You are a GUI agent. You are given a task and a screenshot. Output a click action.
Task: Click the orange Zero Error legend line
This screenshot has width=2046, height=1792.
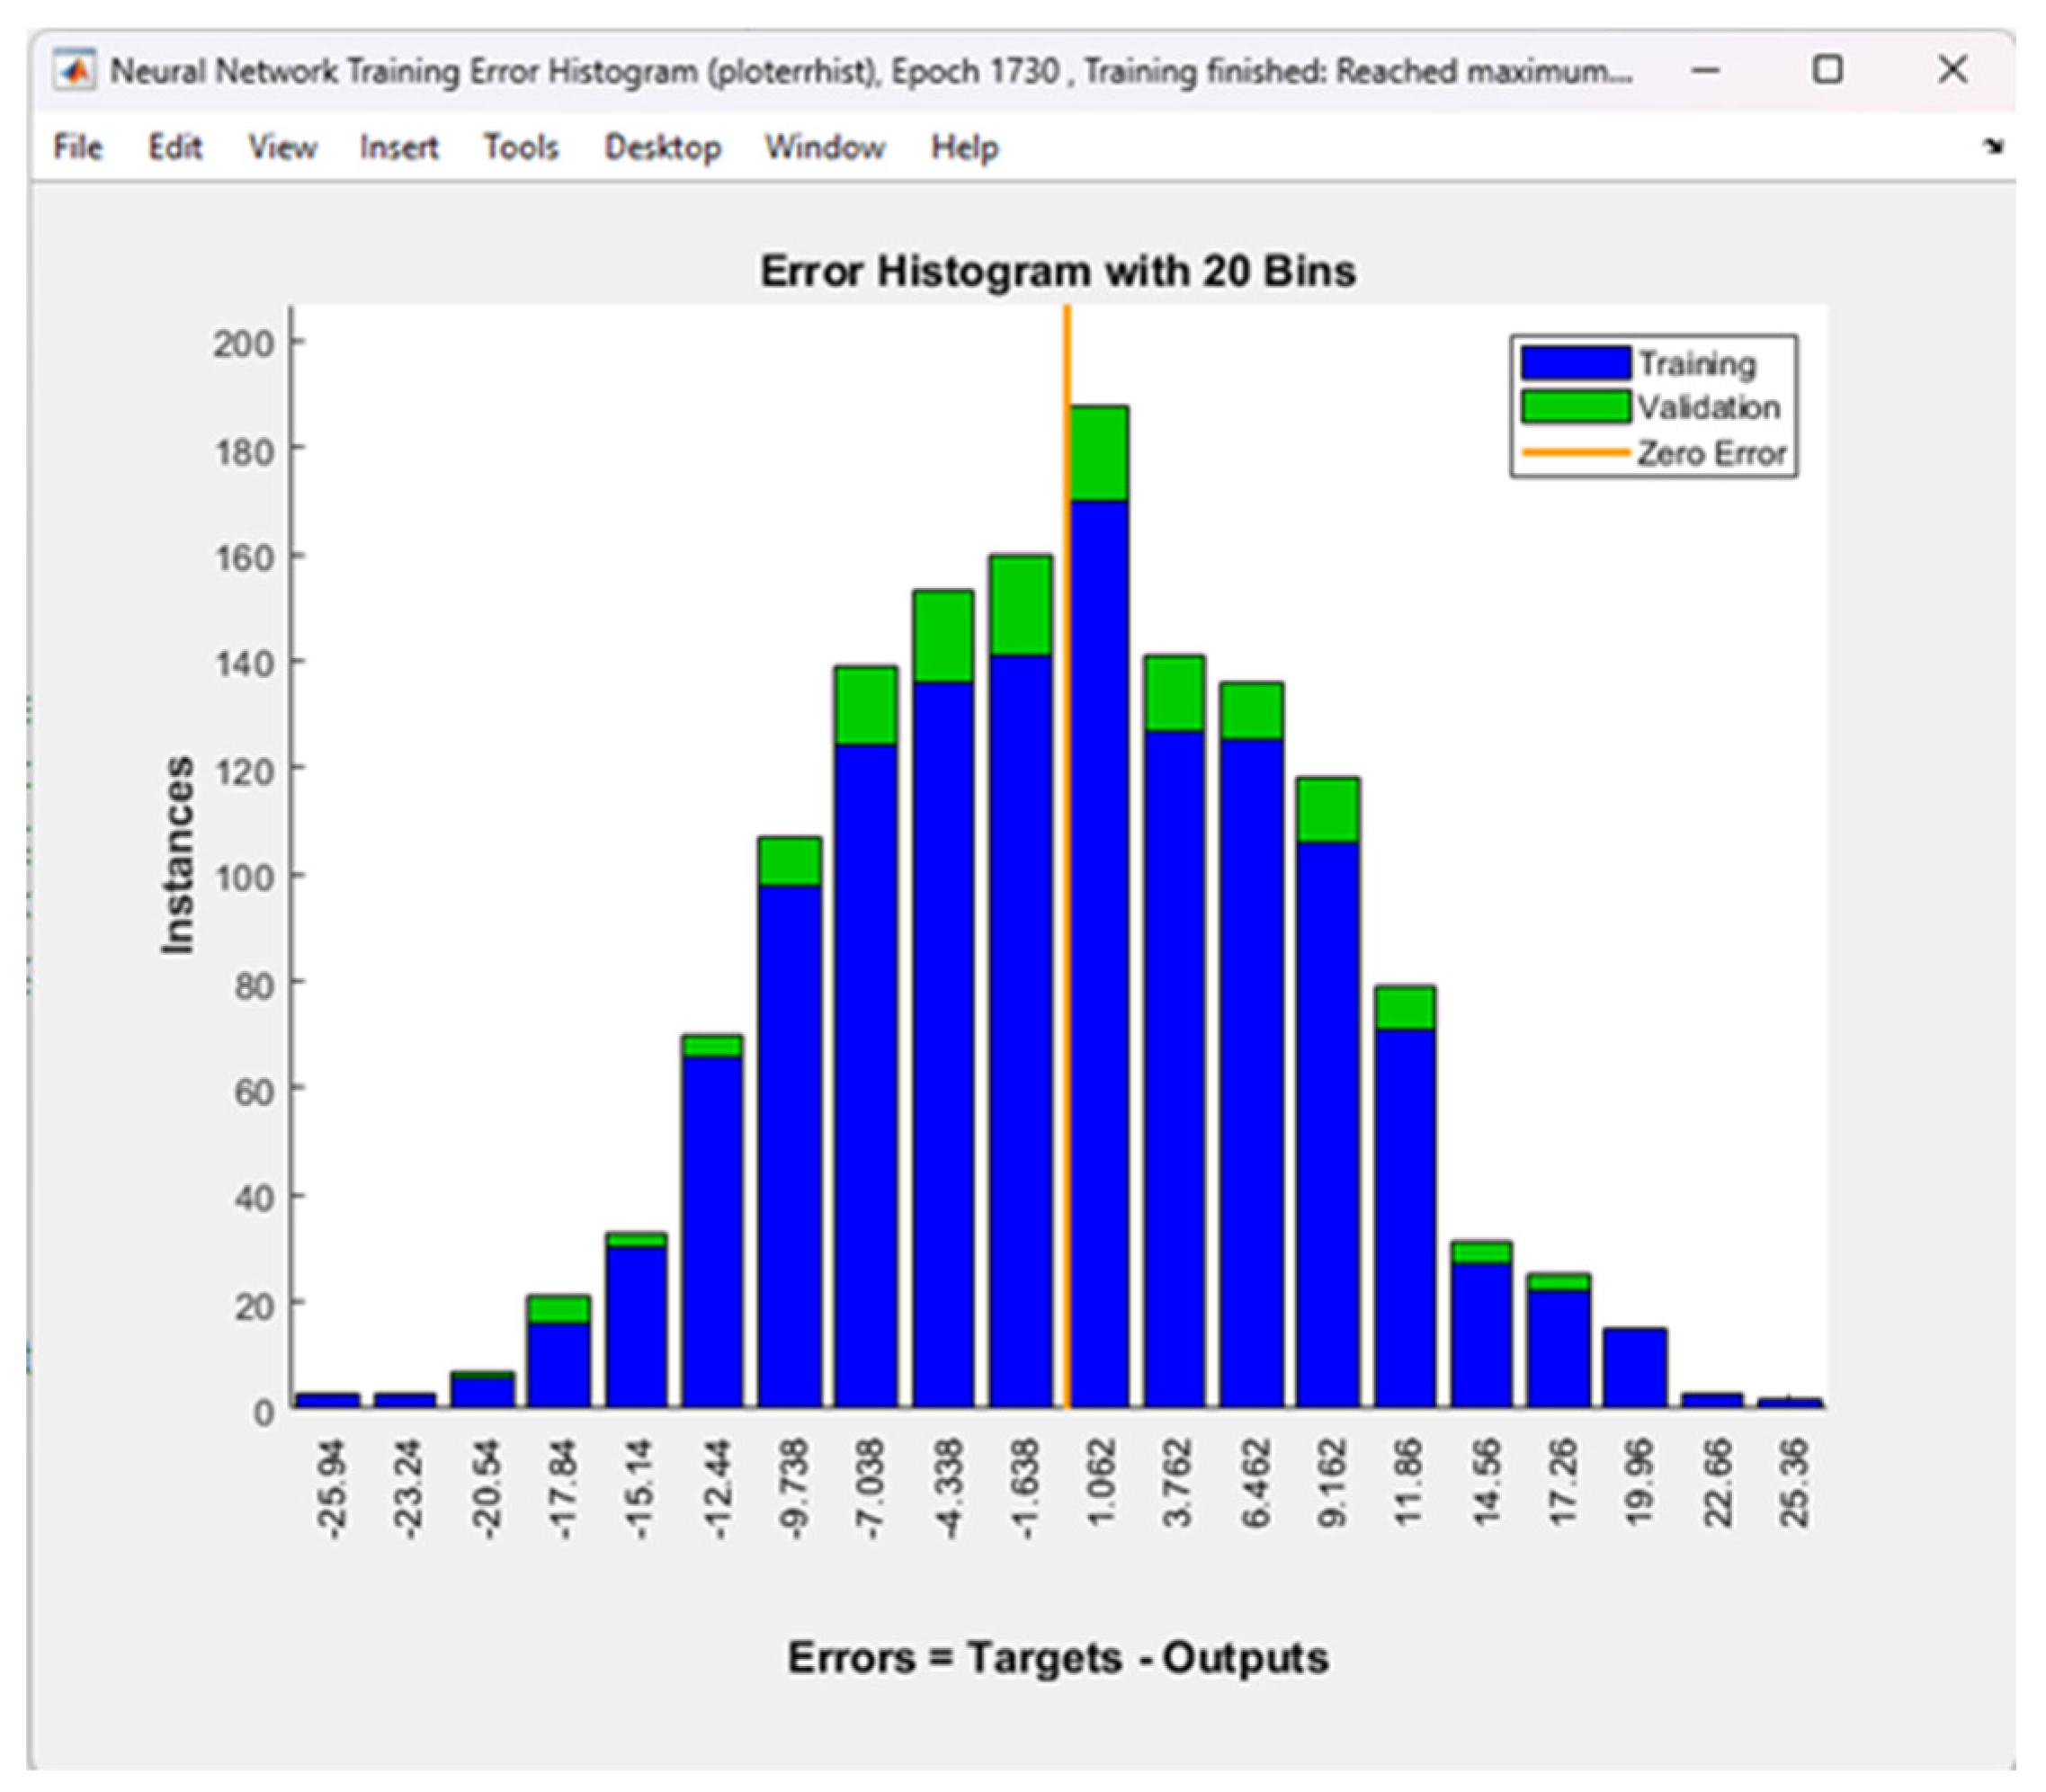[1576, 453]
